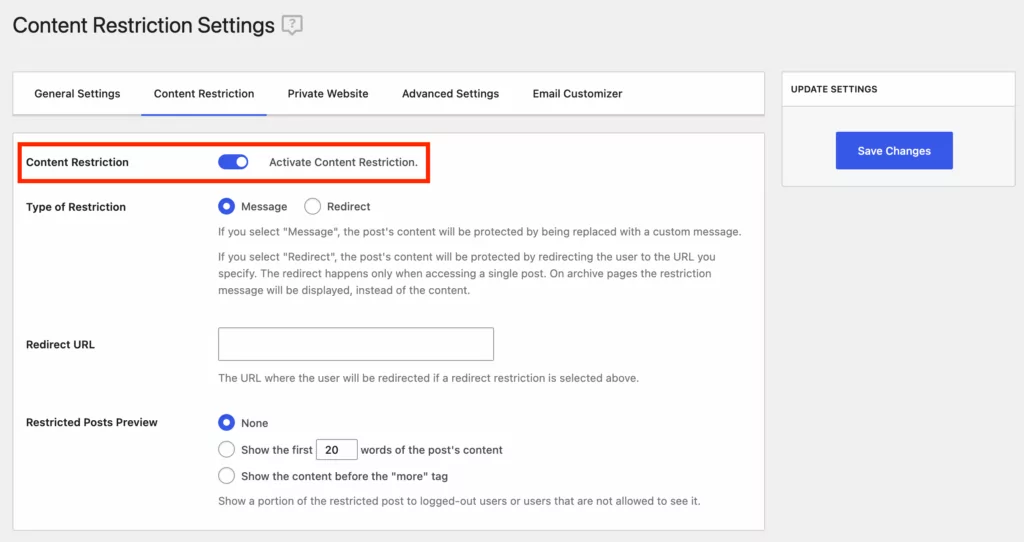Select Show content before "more" tag
The height and width of the screenshot is (542, 1024).
(227, 476)
